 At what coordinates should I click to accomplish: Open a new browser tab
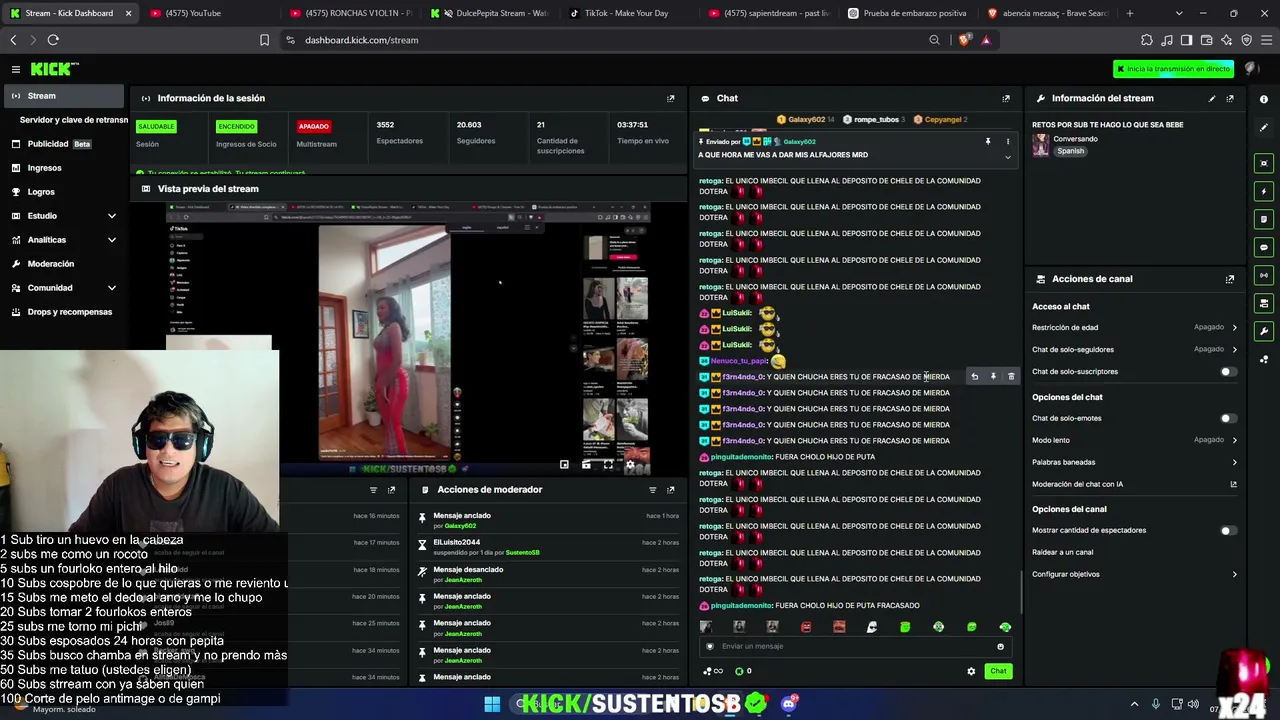[x=1130, y=13]
